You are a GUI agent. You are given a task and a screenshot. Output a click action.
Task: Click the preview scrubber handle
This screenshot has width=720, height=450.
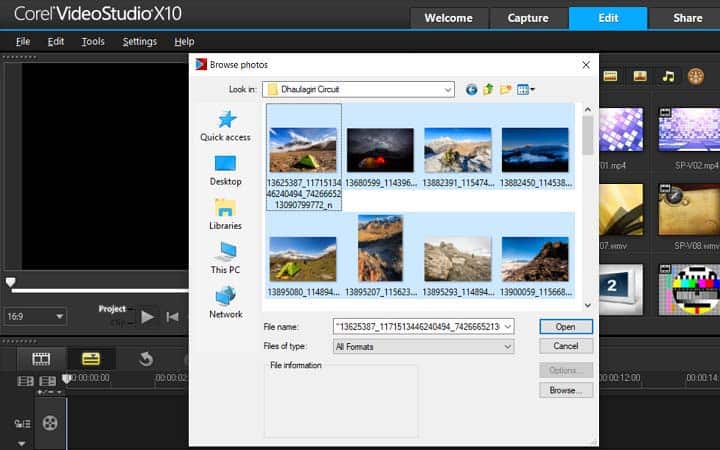[11, 282]
